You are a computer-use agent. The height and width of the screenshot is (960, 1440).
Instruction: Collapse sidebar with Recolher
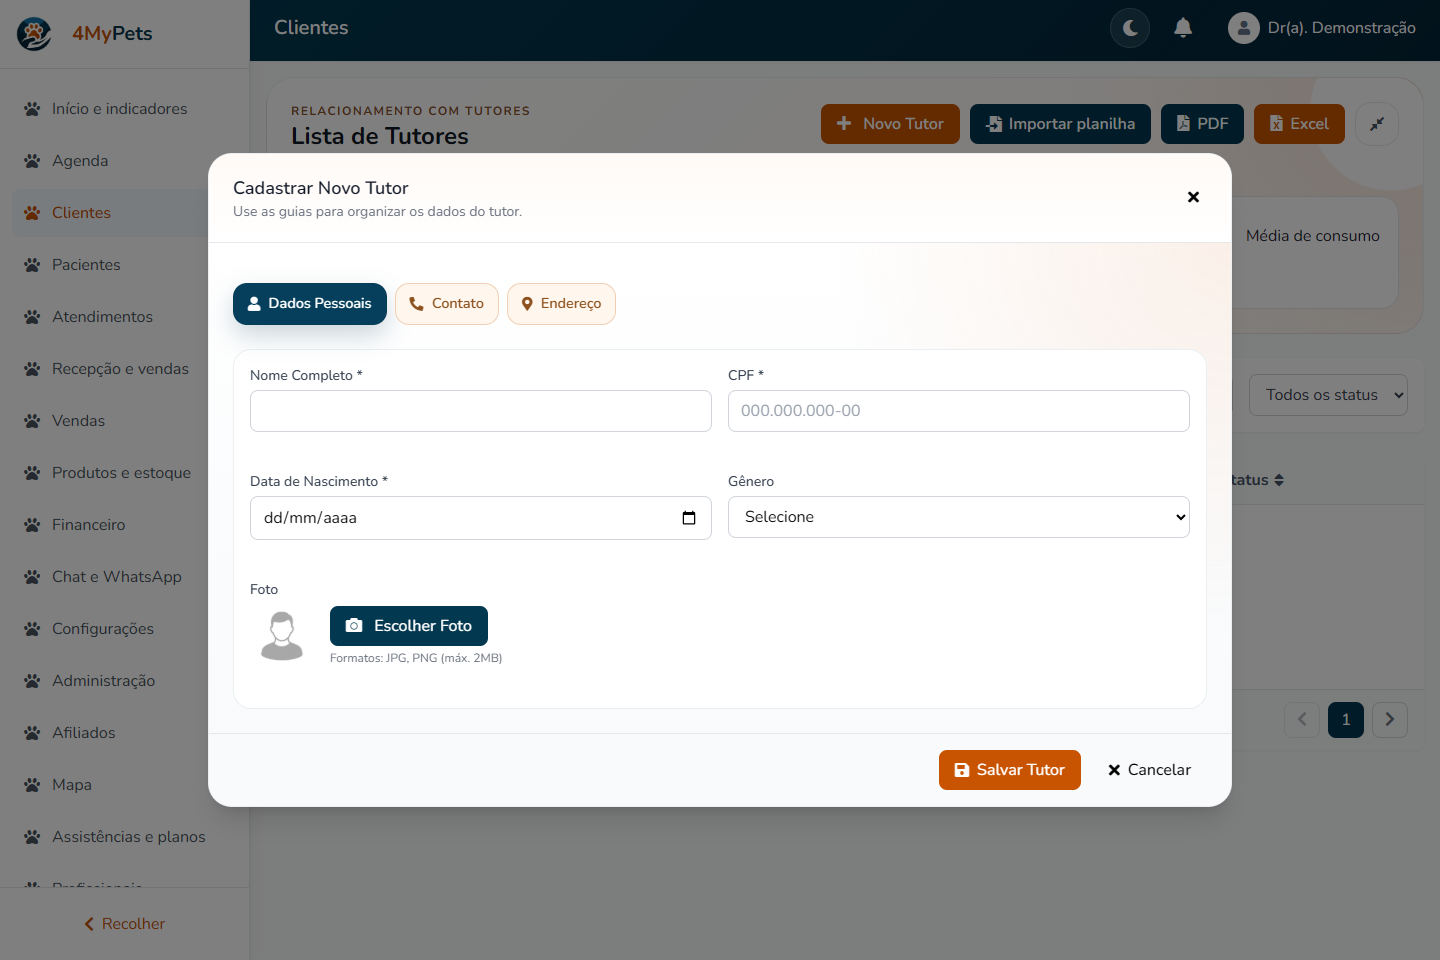click(124, 924)
